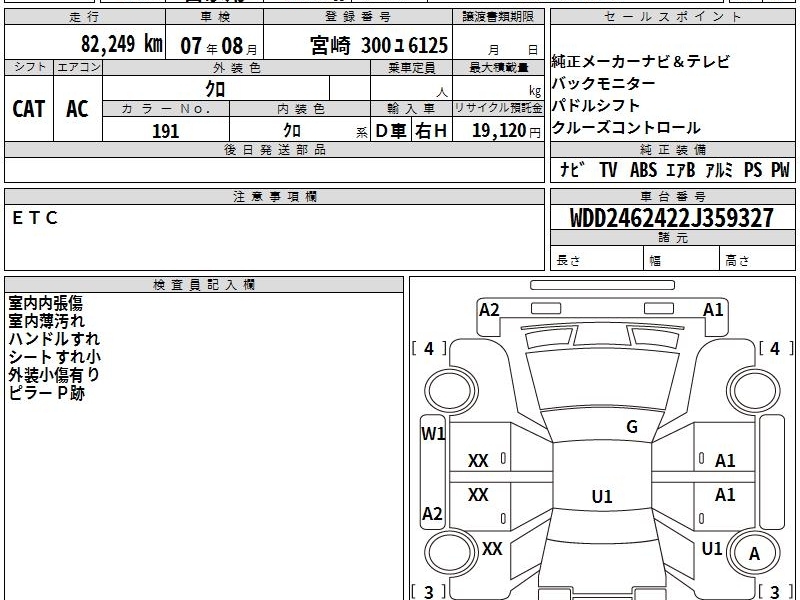Click the エアB equipment label

tap(681, 170)
